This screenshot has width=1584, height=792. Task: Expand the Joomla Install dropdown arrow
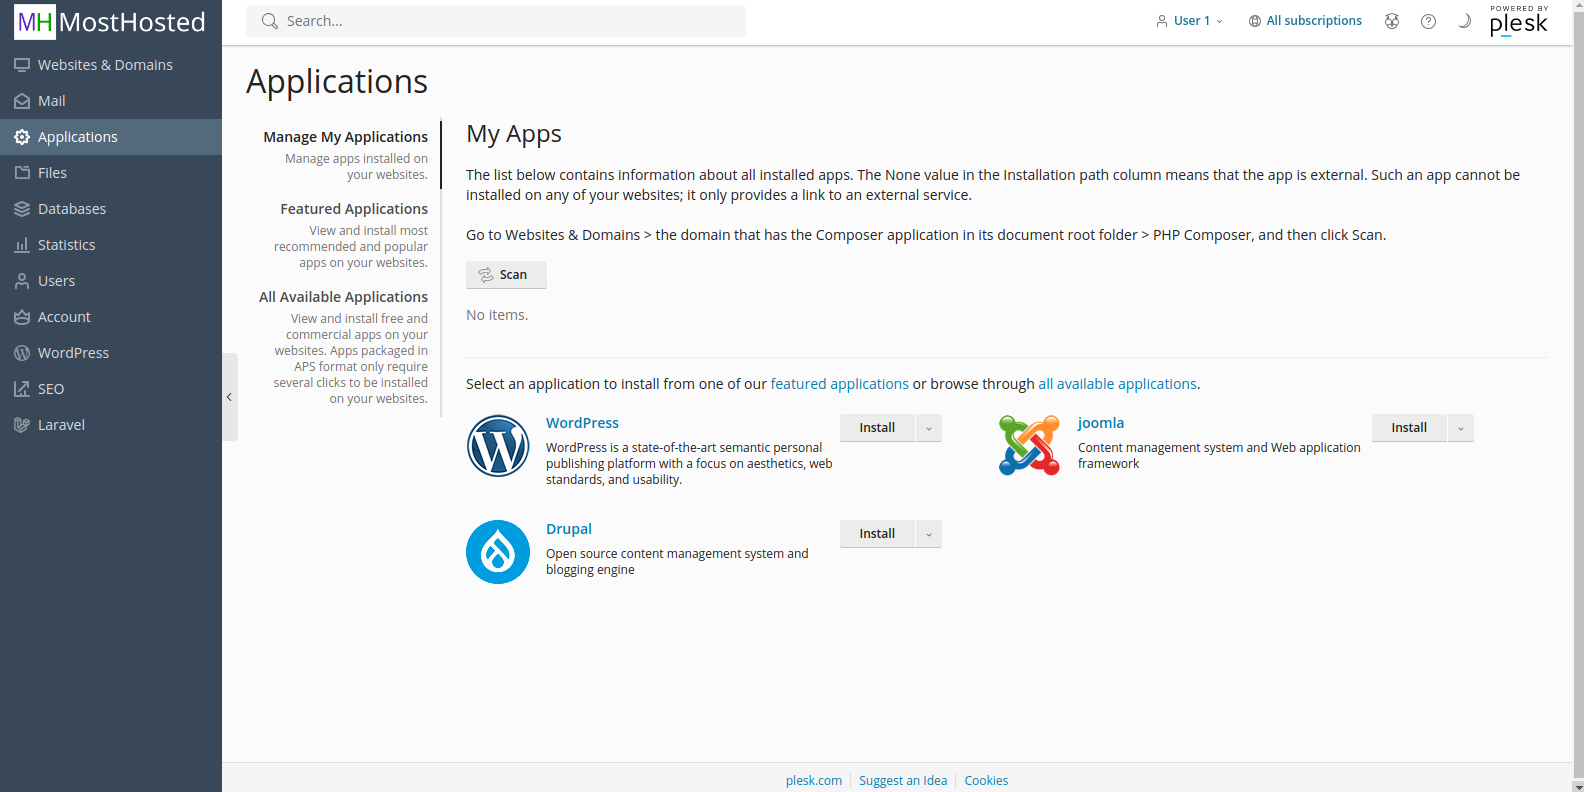(x=1461, y=428)
